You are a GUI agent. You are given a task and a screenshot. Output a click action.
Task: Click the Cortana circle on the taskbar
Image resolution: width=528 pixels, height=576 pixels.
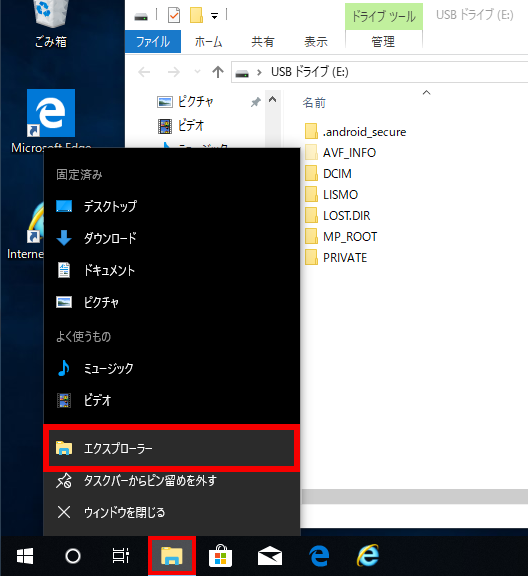point(73,556)
